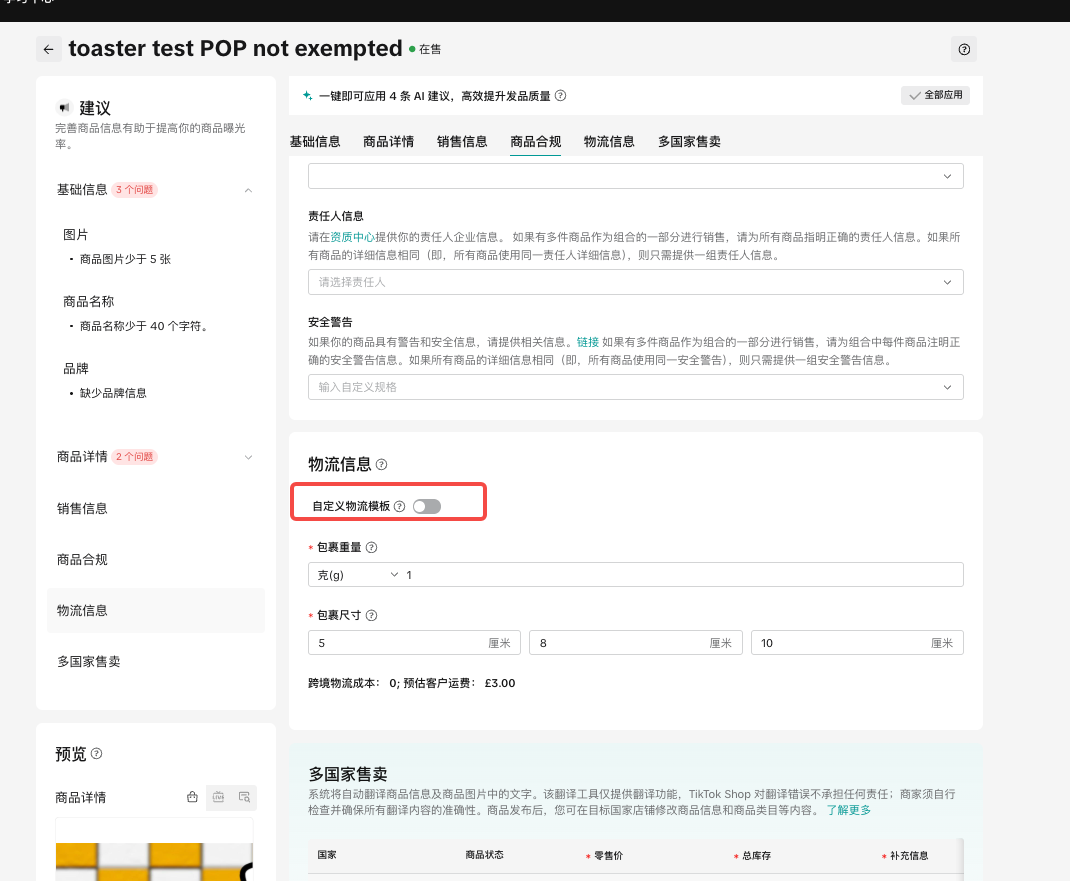Viewport: 1070px width, 881px height.
Task: Click the help icon after the AI suggestion text
Action: pyautogui.click(x=561, y=96)
